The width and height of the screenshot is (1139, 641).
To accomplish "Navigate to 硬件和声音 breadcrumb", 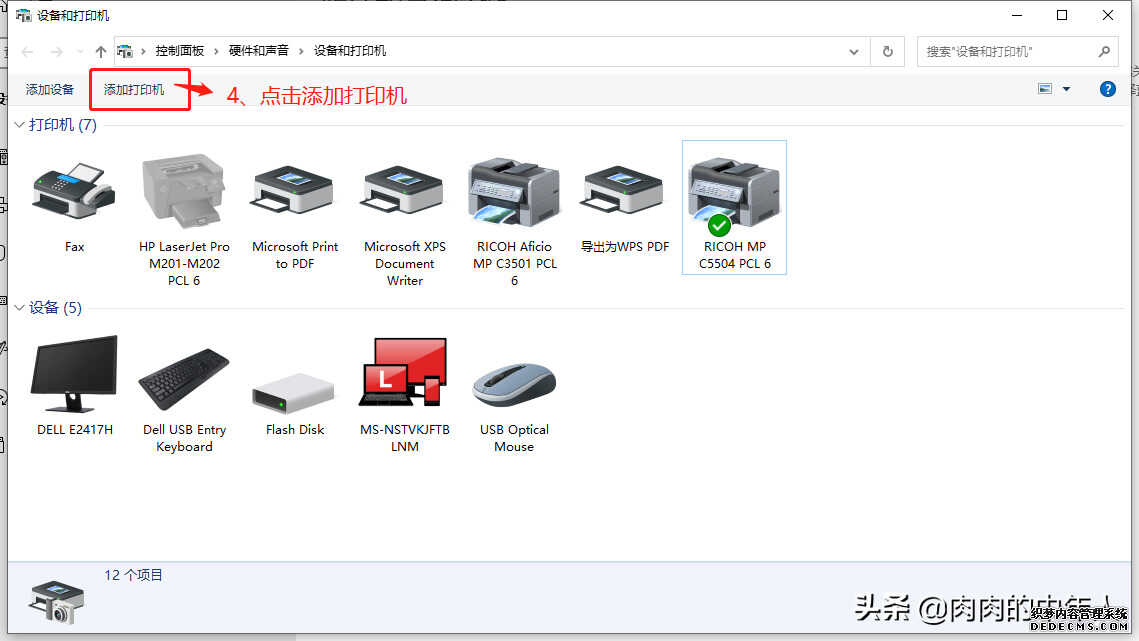I will point(259,51).
